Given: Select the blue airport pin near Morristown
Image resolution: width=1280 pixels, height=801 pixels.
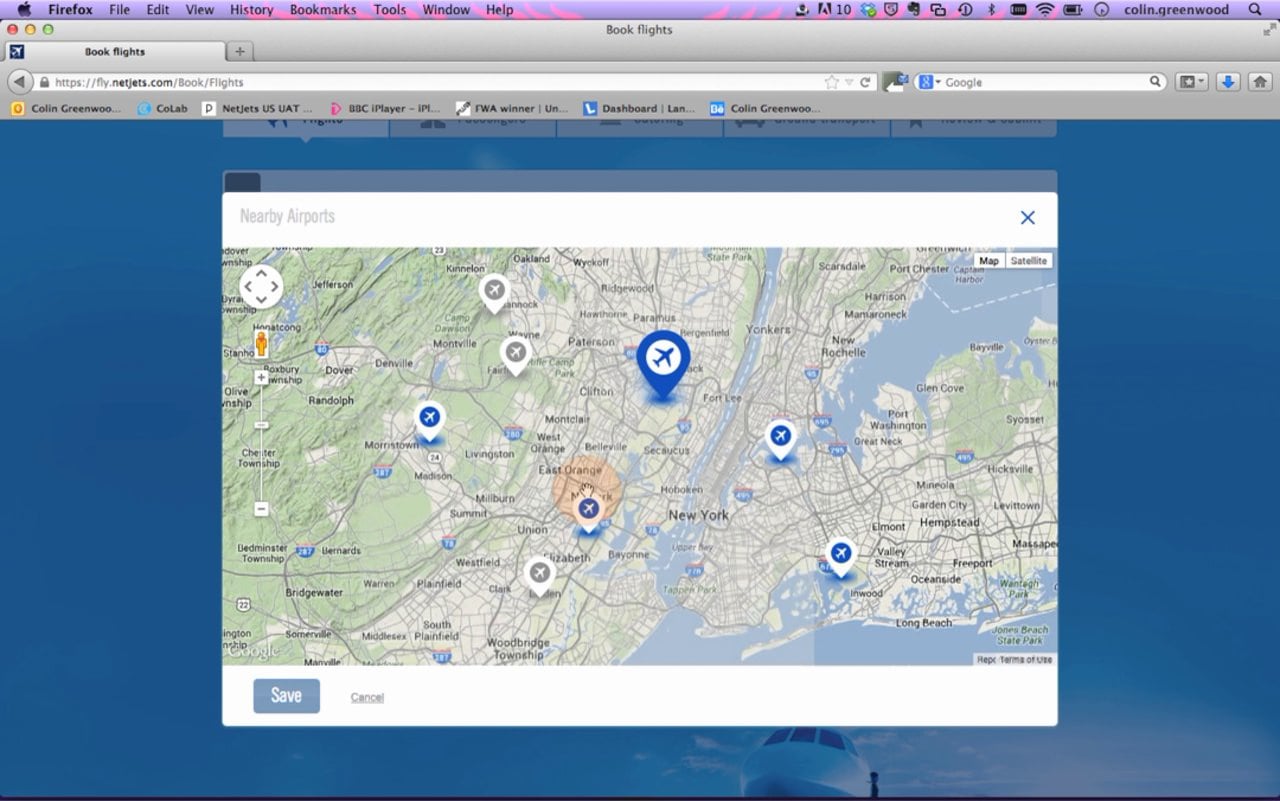Looking at the screenshot, I should (x=430, y=419).
